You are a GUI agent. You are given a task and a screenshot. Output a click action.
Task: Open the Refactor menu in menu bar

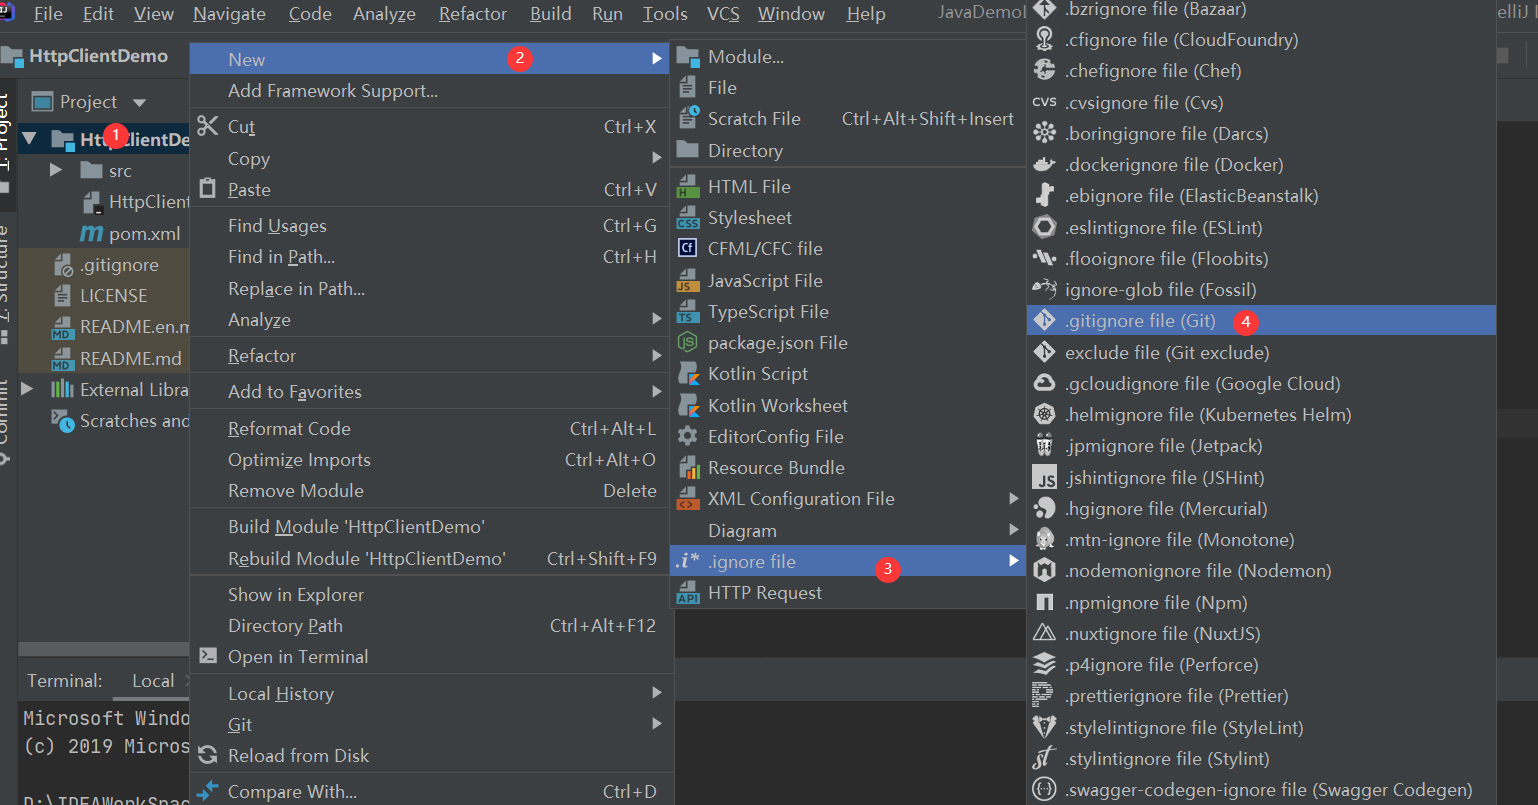point(472,14)
